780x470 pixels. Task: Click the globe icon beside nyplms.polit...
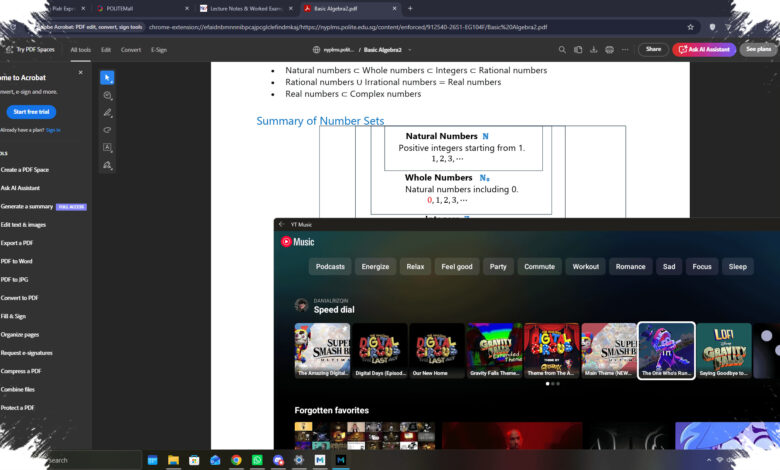click(x=316, y=50)
